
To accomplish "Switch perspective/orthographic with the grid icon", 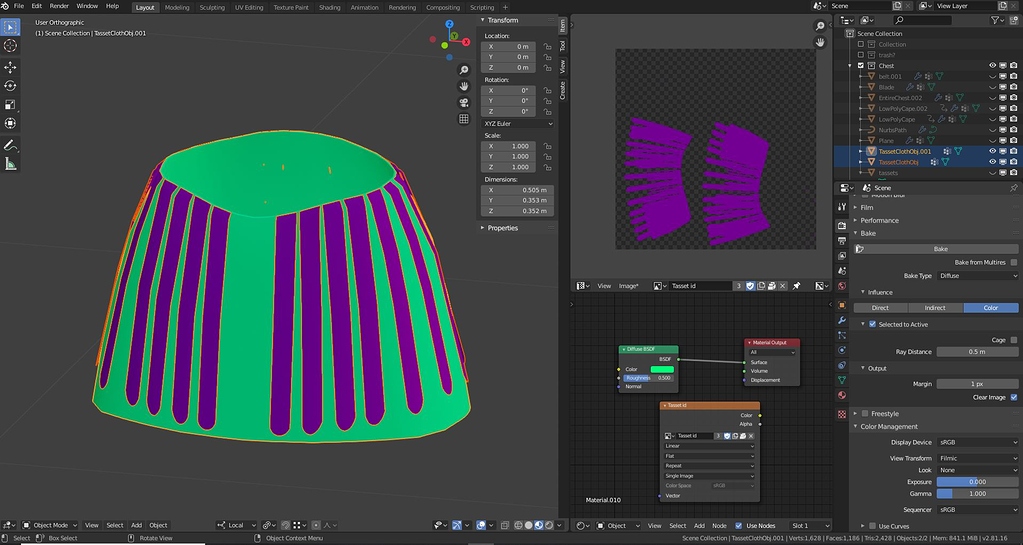I will click(x=464, y=119).
